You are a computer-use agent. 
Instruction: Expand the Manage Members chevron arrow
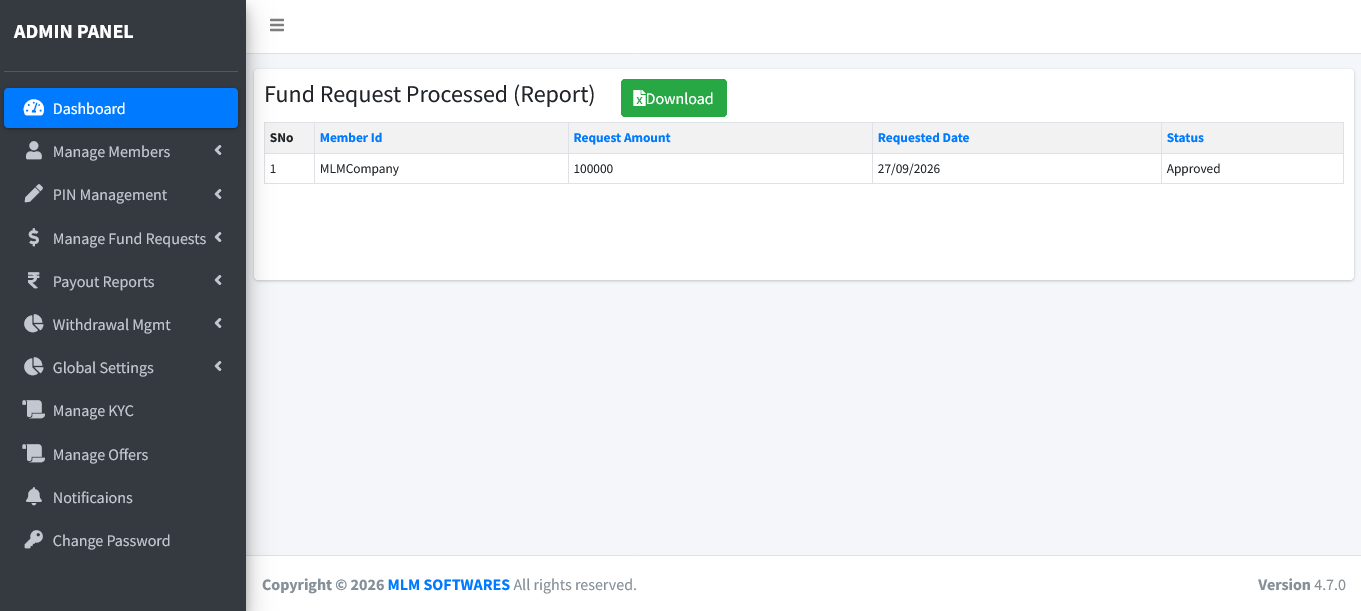pos(218,151)
